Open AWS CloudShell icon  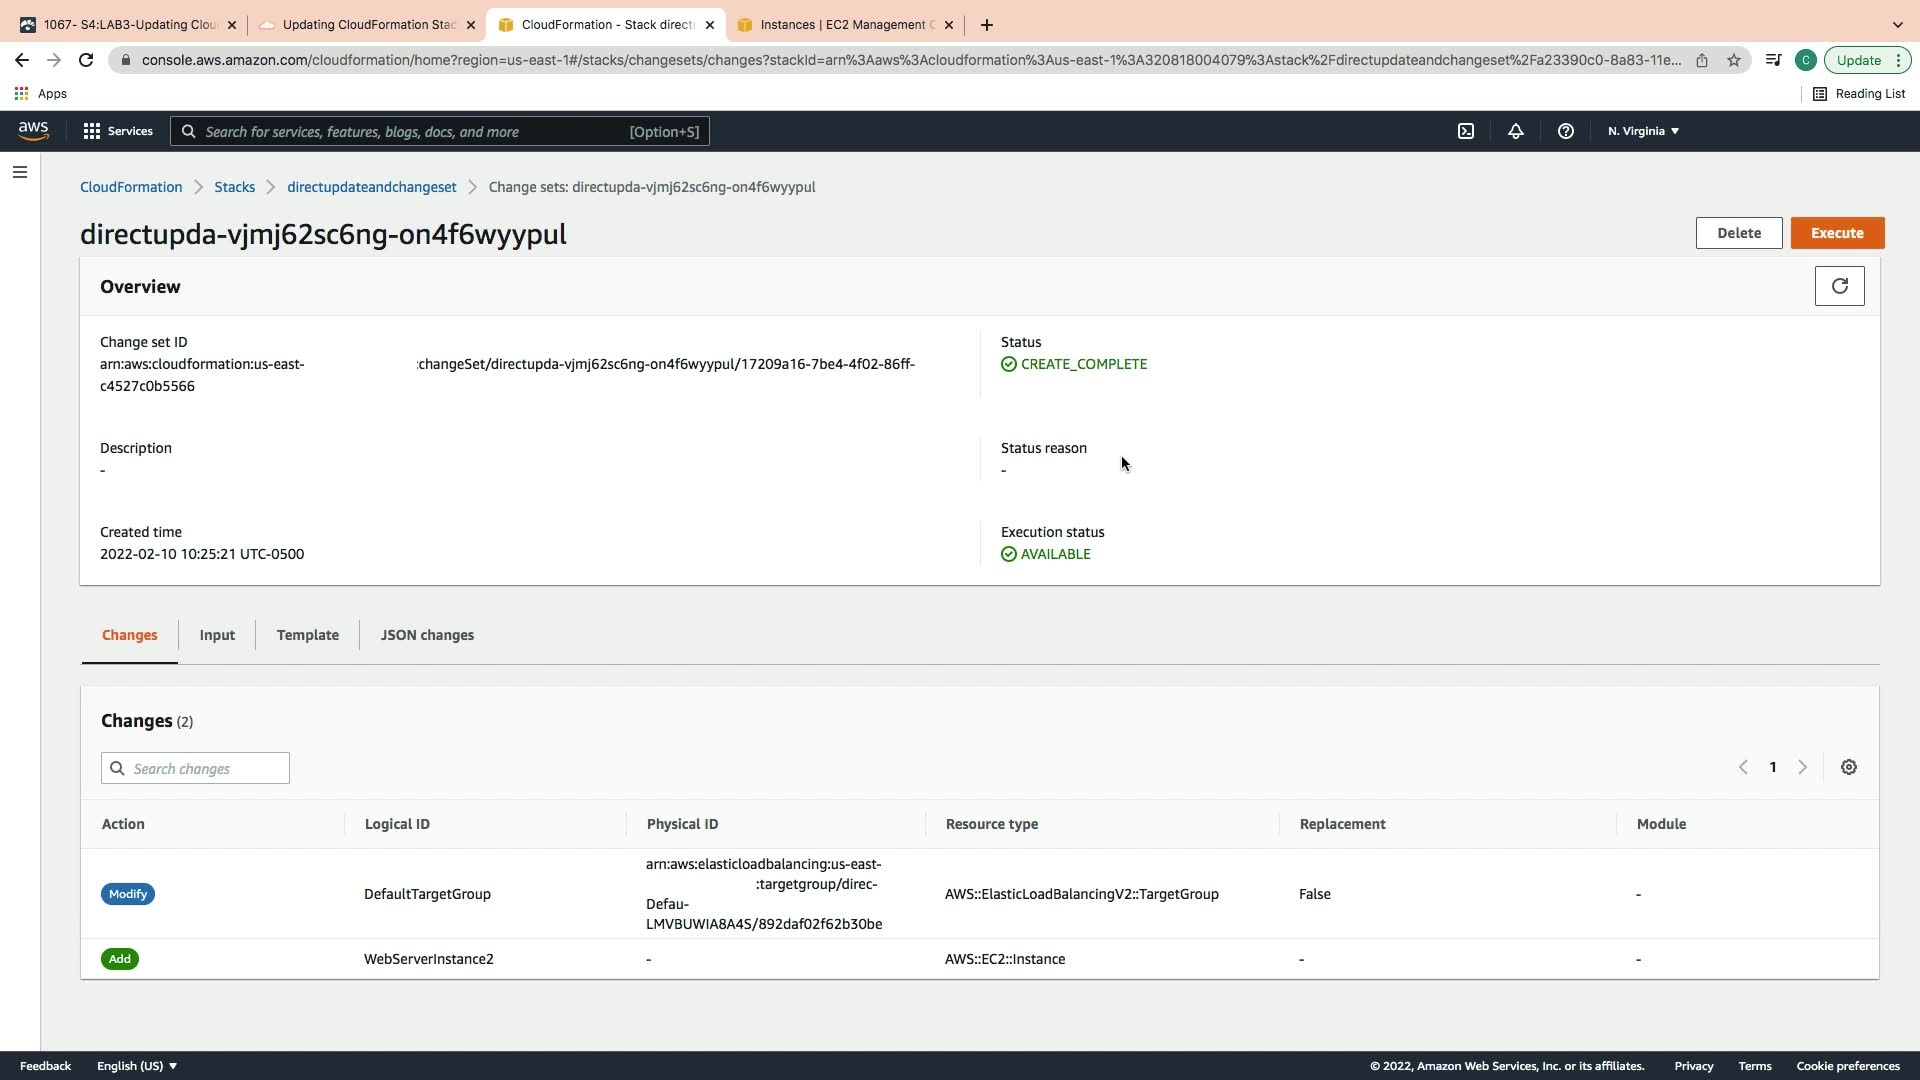click(1465, 131)
